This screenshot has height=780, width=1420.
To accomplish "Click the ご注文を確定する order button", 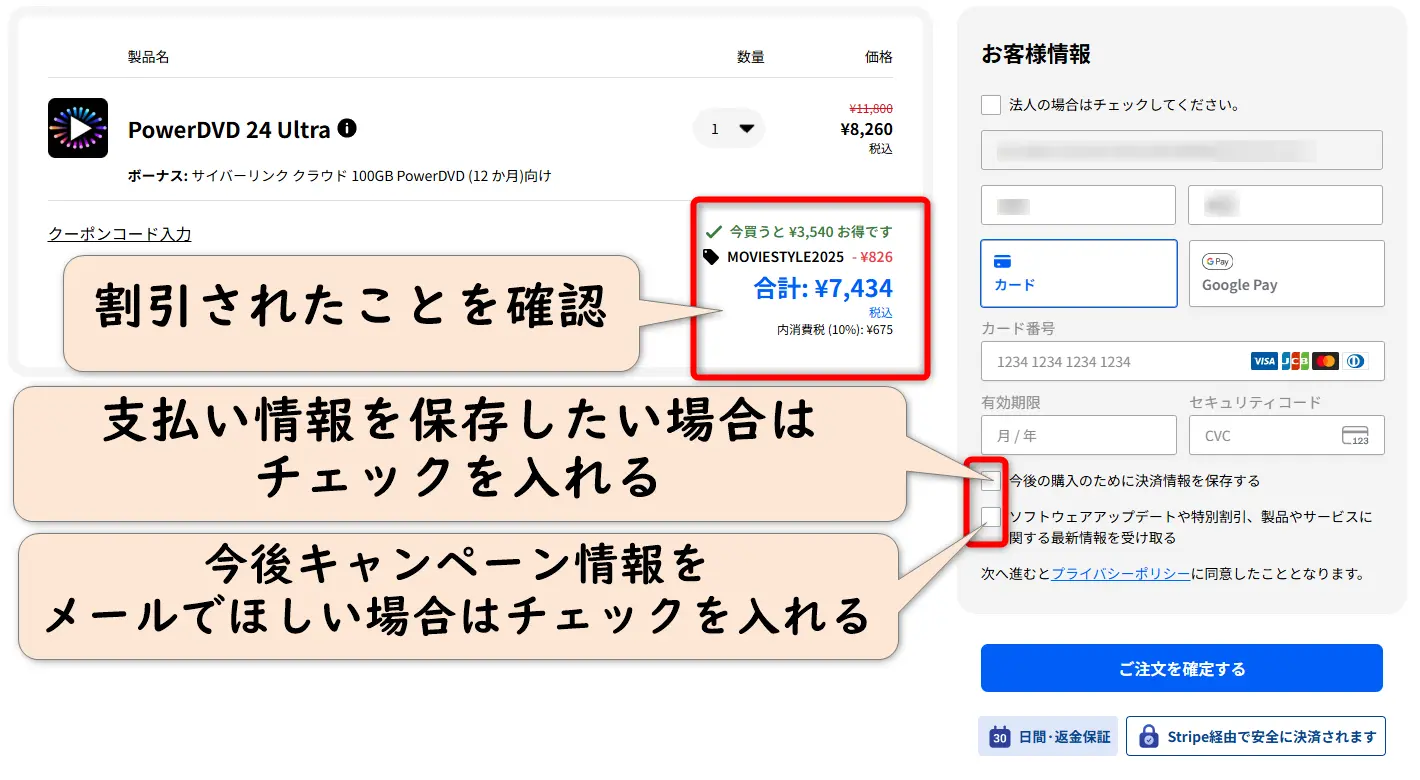I will (1182, 668).
